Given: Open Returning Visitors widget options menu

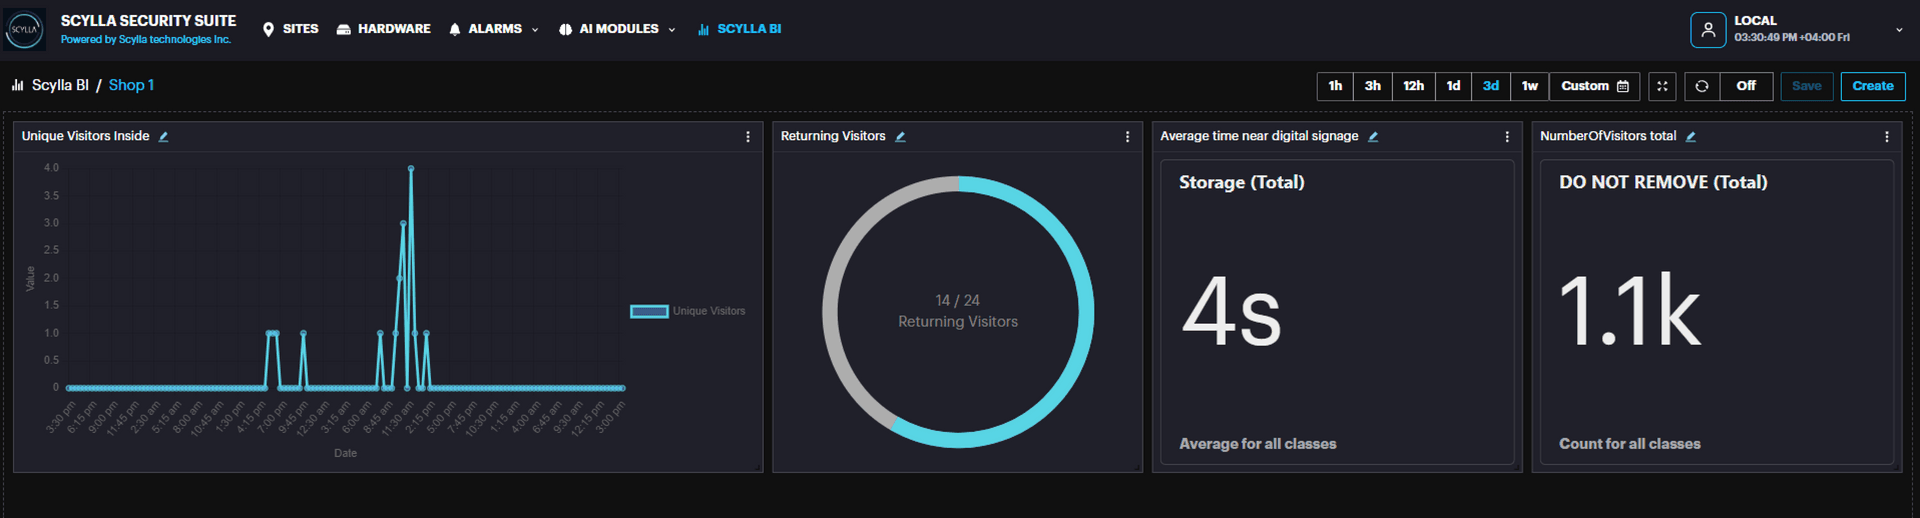Looking at the screenshot, I should pos(1128,137).
